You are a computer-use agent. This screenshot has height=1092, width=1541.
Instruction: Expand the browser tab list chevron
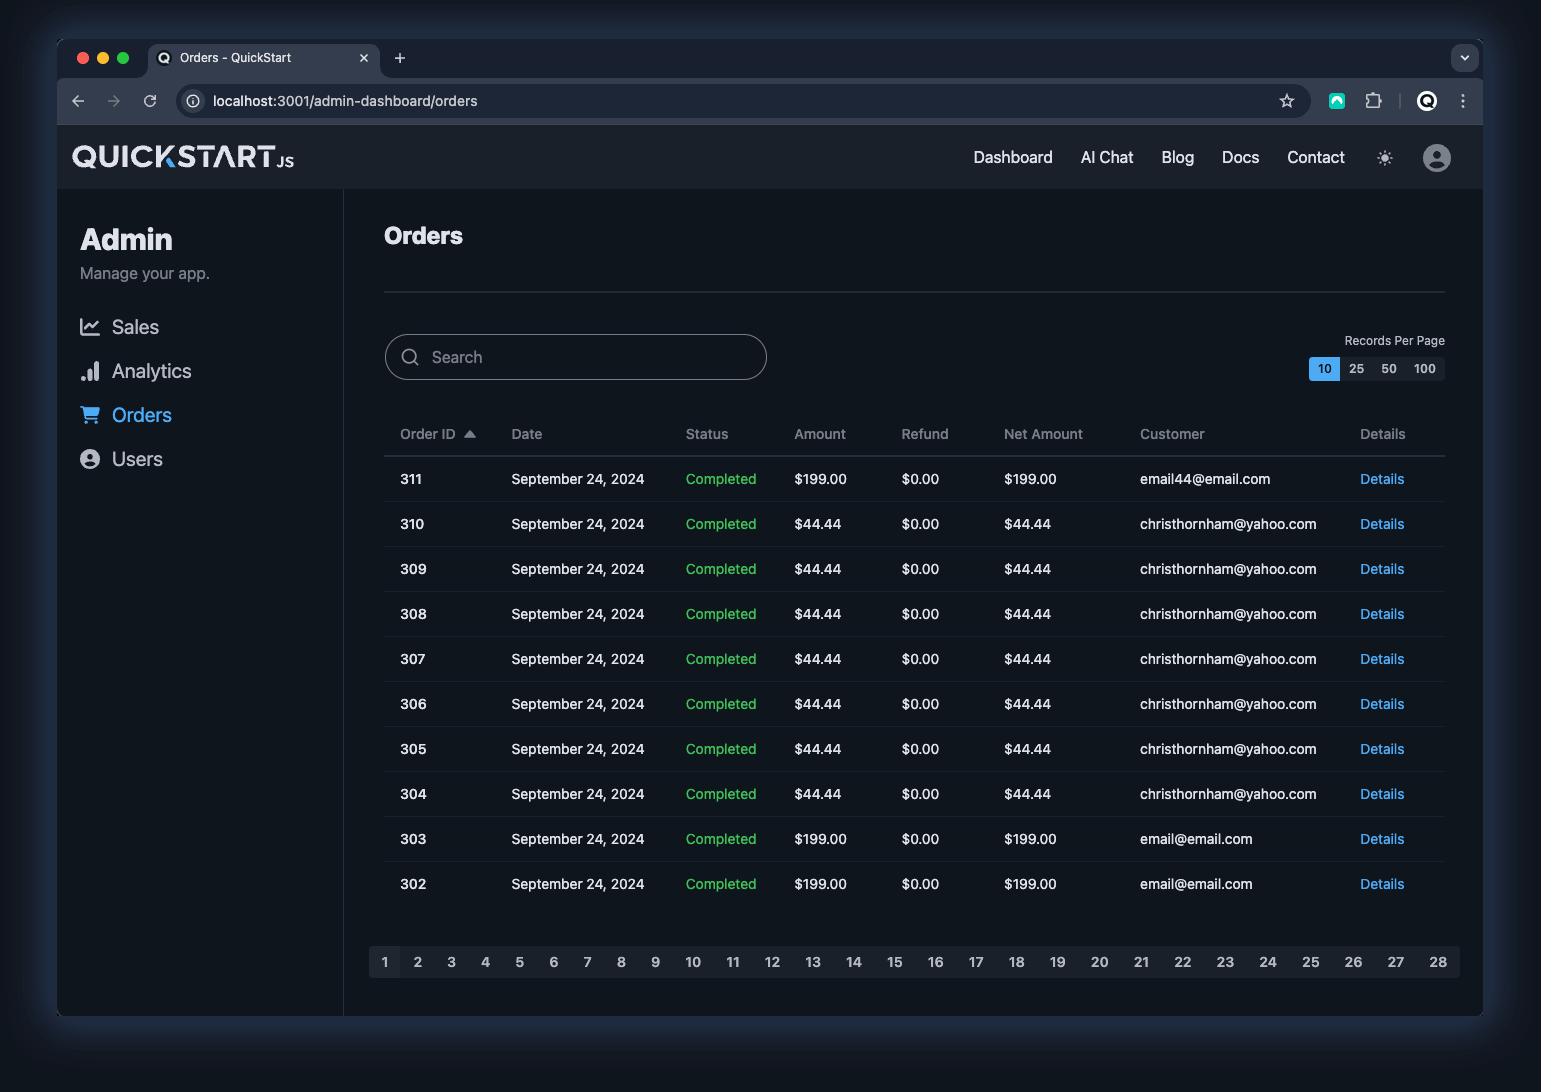point(1464,58)
